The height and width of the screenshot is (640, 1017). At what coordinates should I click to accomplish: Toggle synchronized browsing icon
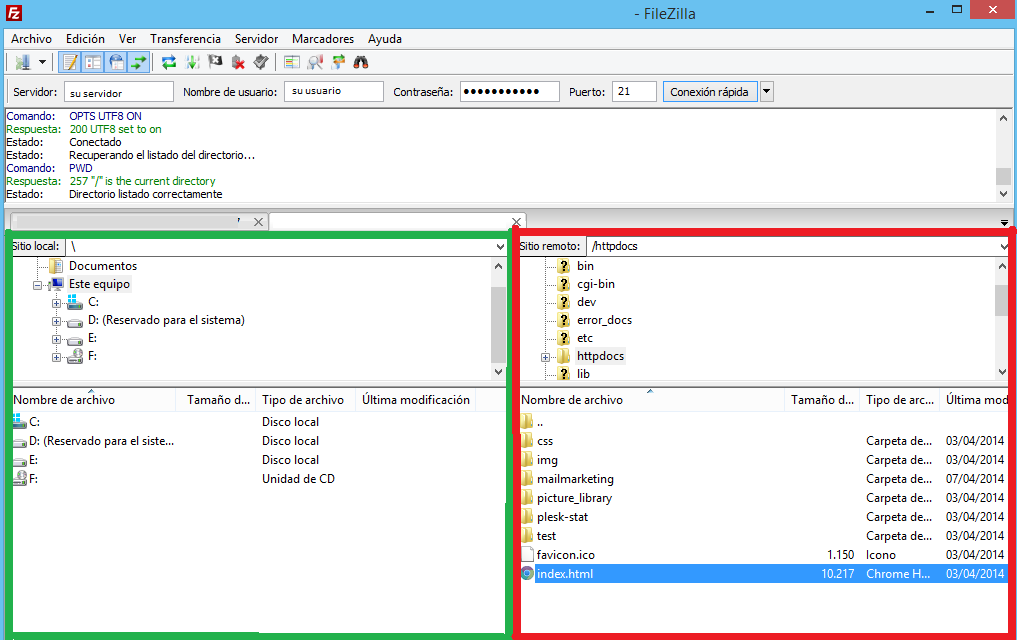tap(338, 62)
